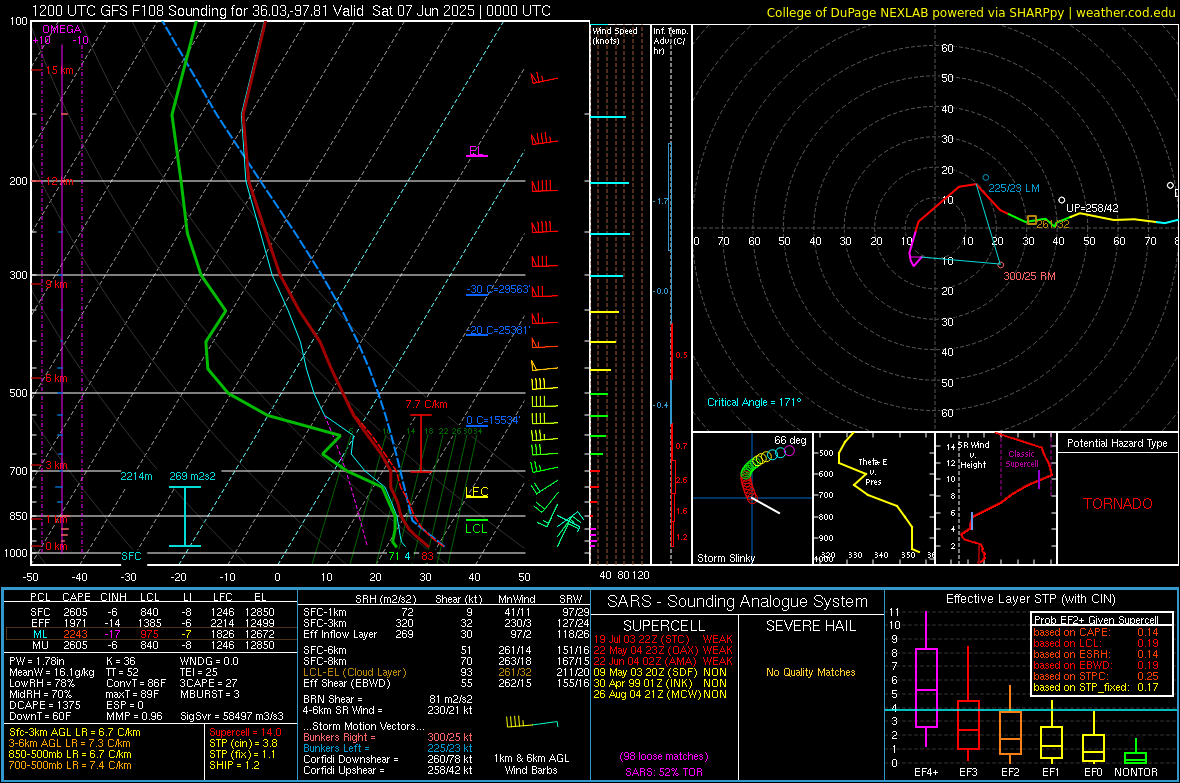Image resolution: width=1180 pixels, height=783 pixels.
Task: Click the STP (cin) = 3.8 value
Action: click(x=243, y=743)
